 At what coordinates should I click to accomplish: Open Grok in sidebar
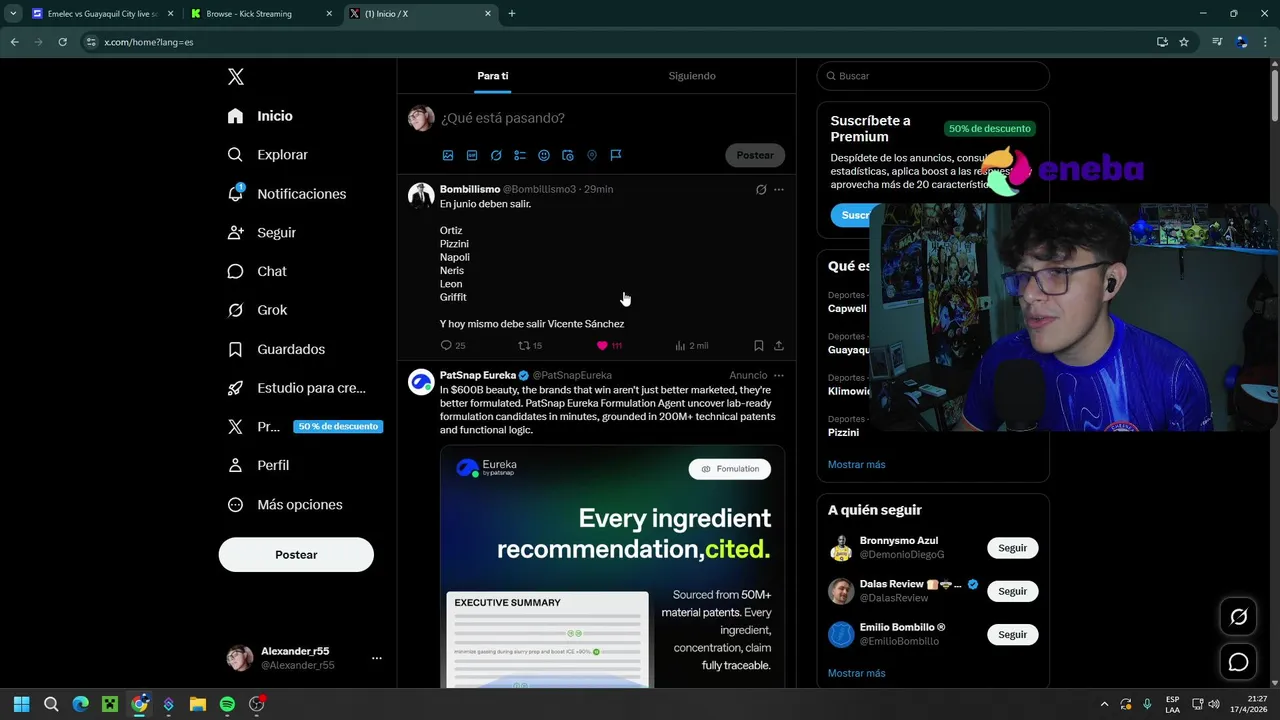257,310
